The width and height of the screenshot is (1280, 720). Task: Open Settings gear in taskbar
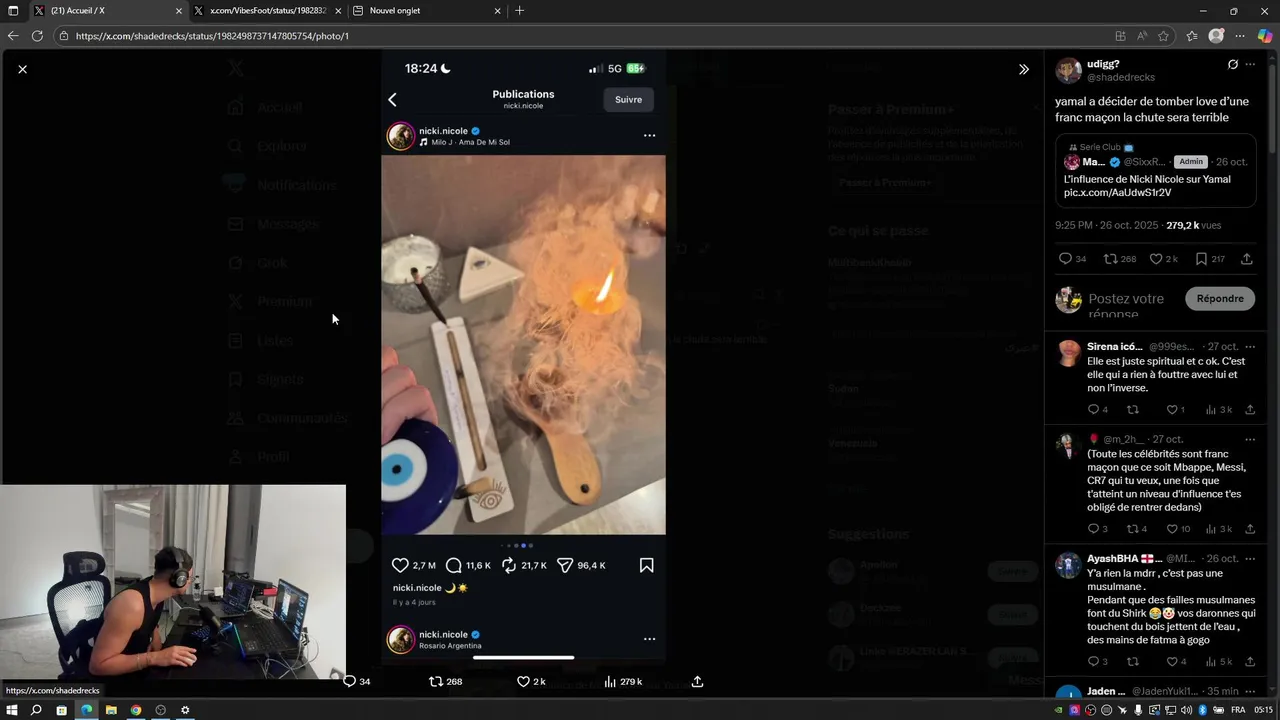(x=185, y=710)
